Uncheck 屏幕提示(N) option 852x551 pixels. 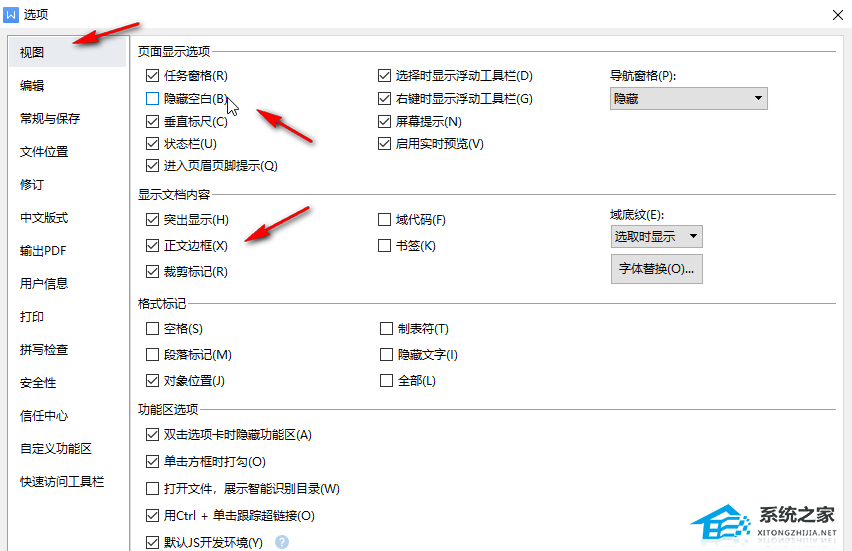point(385,122)
